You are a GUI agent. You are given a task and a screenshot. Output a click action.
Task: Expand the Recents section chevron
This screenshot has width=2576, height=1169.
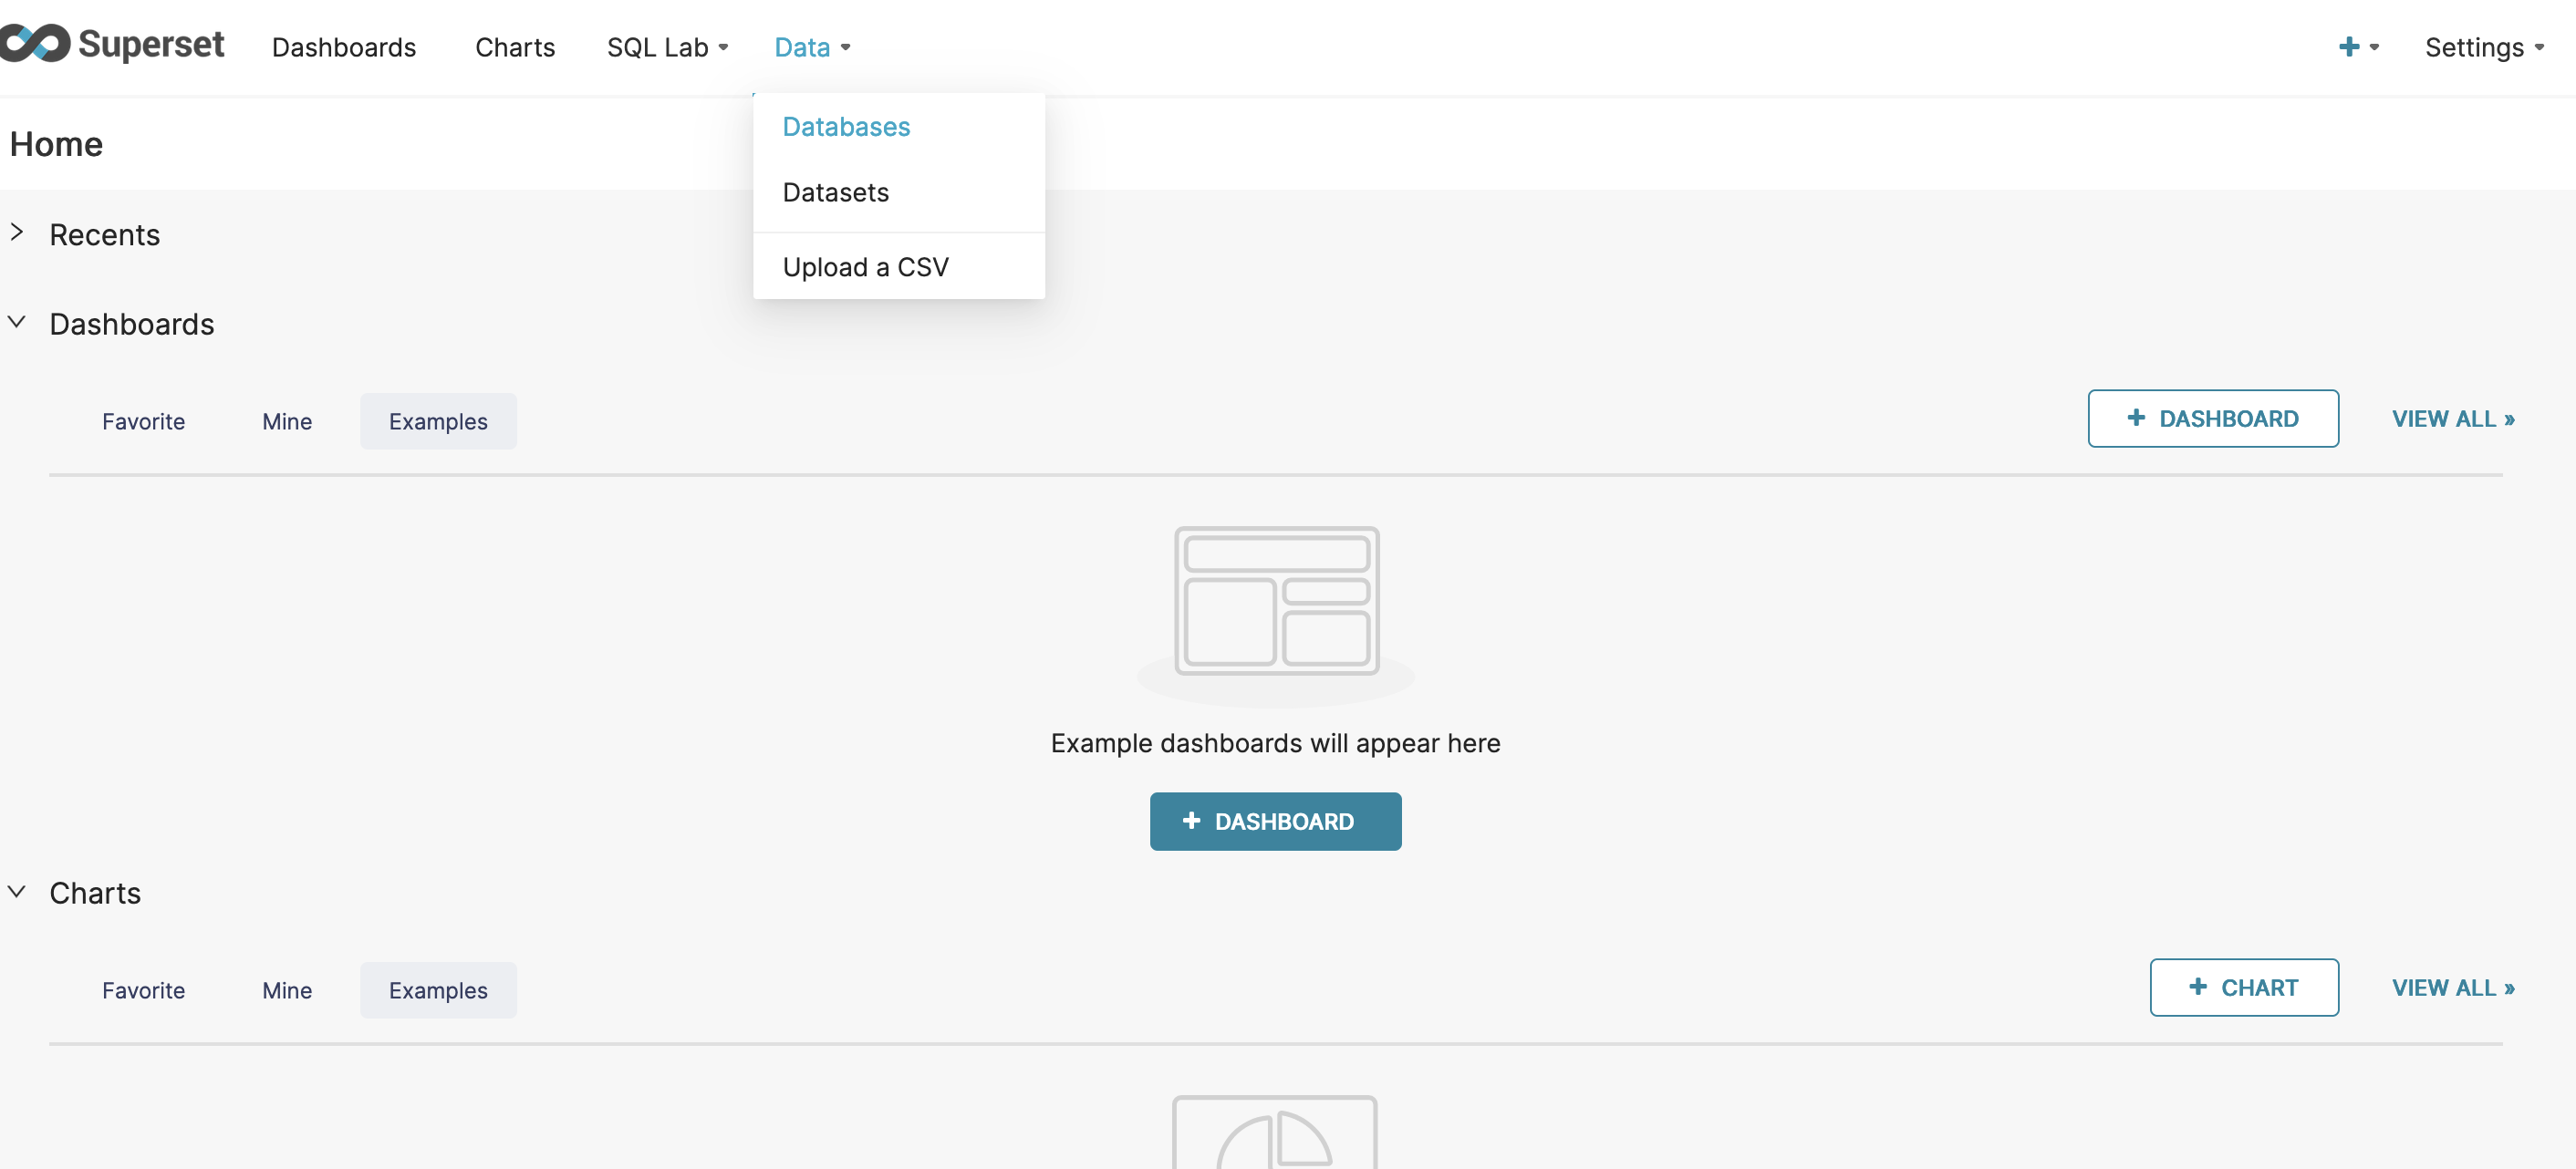coord(17,233)
